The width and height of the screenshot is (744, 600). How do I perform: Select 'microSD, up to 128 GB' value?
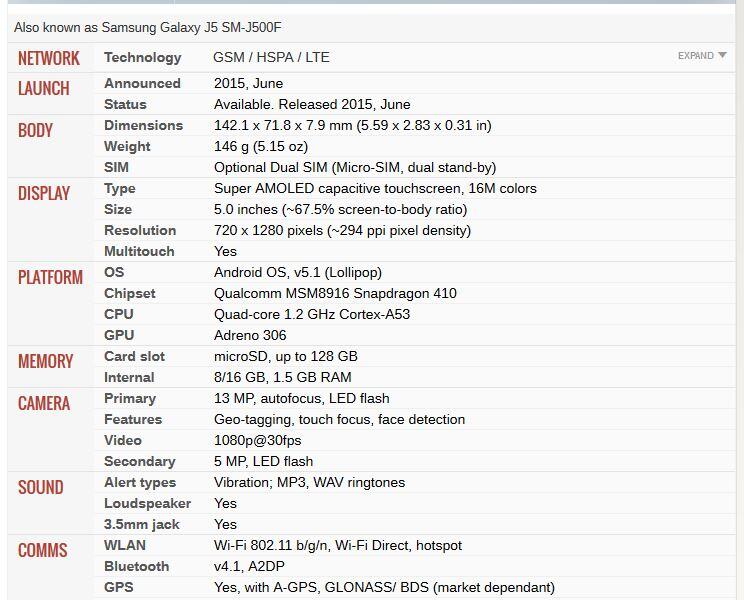286,356
